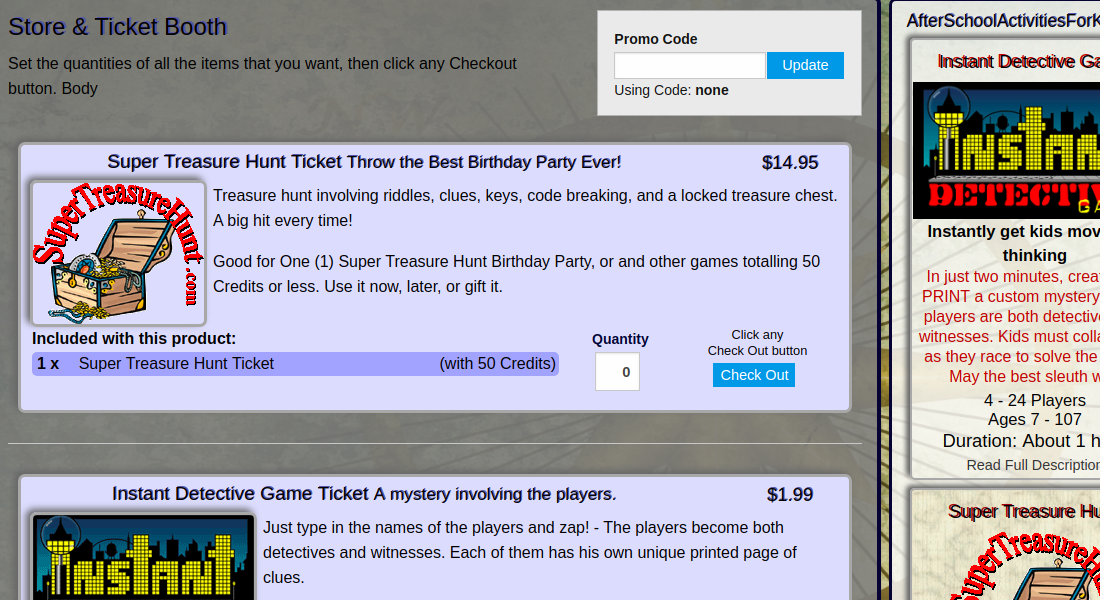Open Read Full Description link
The width and height of the screenshot is (1100, 600).
point(1032,465)
